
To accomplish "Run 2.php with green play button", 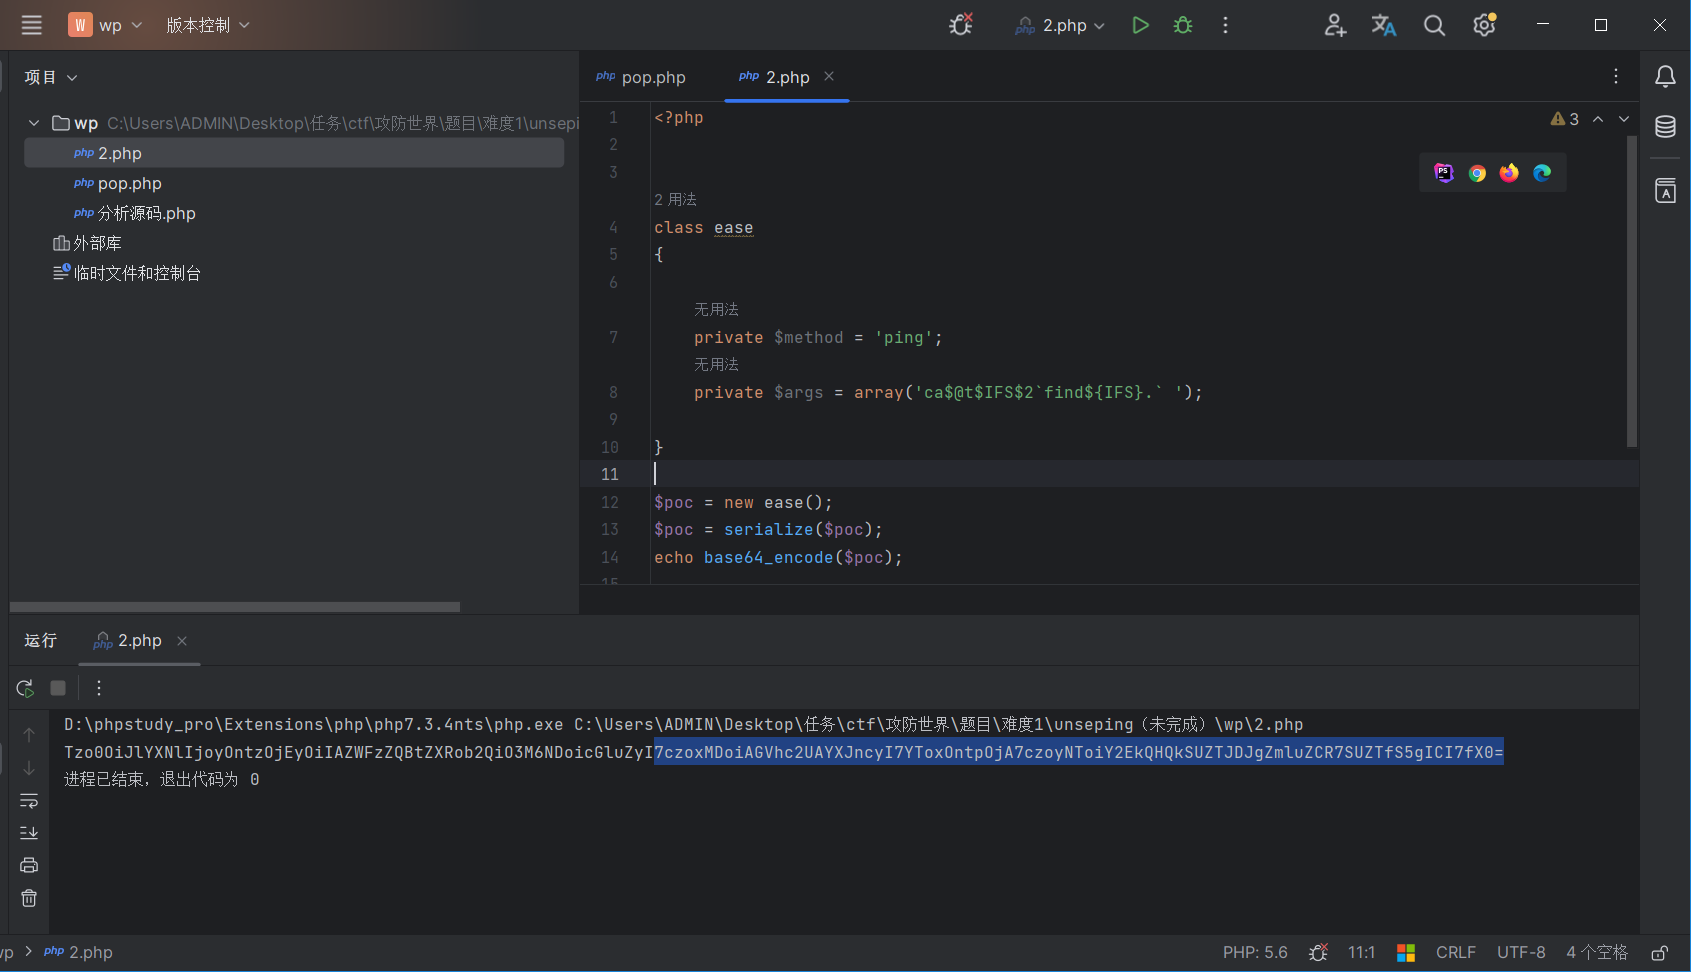I will (1140, 25).
